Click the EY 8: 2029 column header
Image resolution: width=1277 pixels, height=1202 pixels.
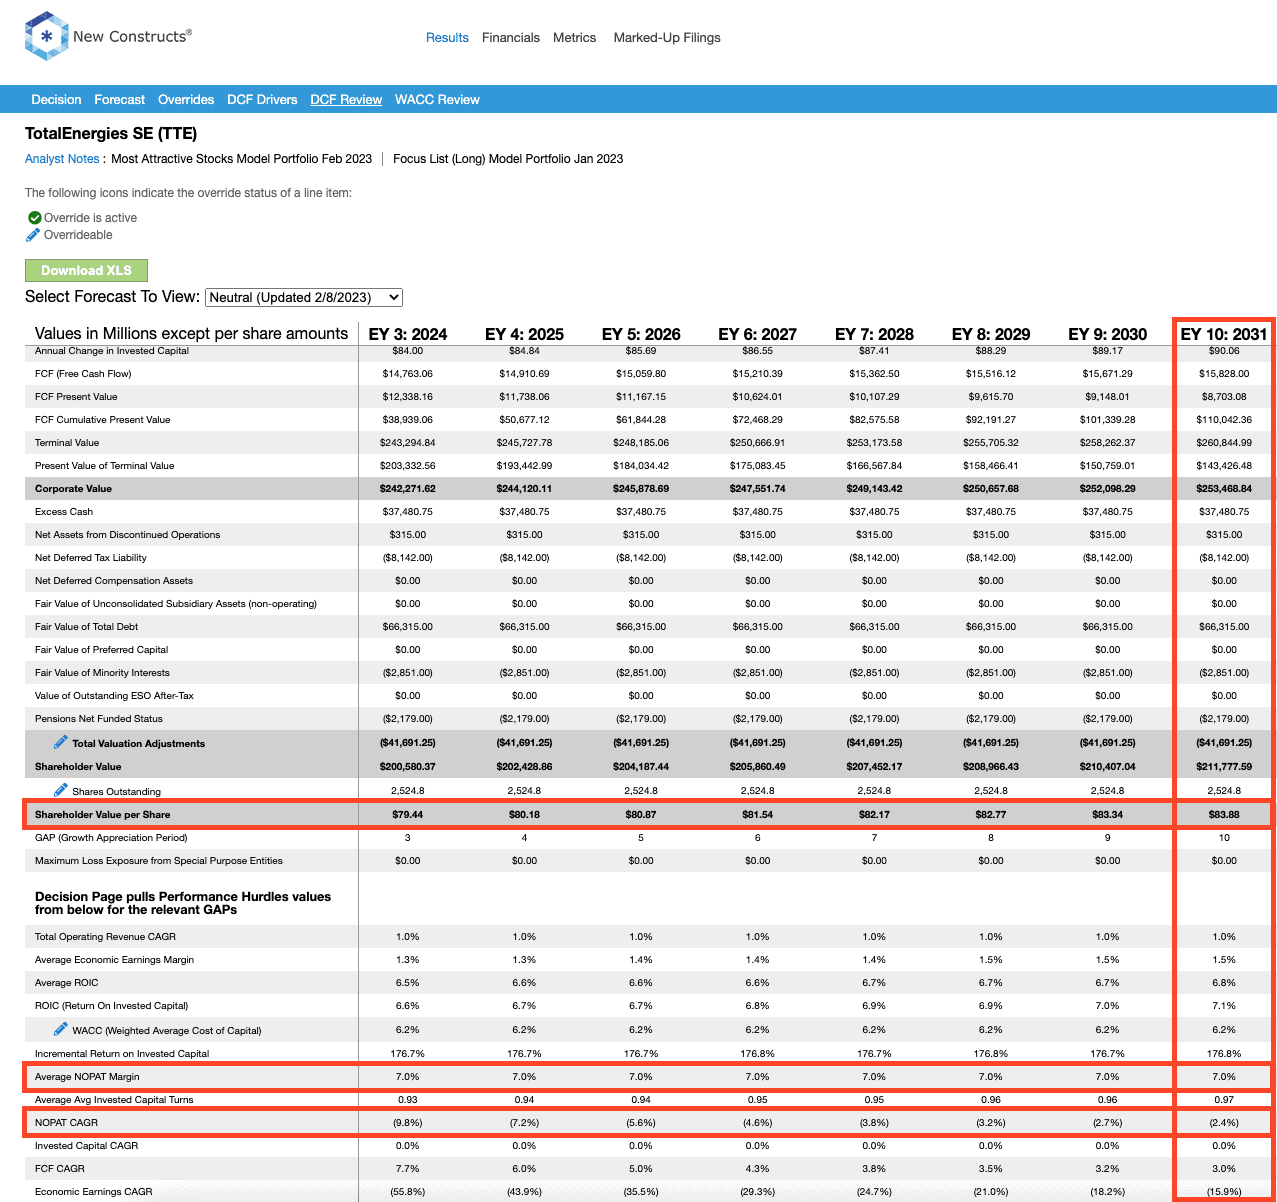pos(991,334)
